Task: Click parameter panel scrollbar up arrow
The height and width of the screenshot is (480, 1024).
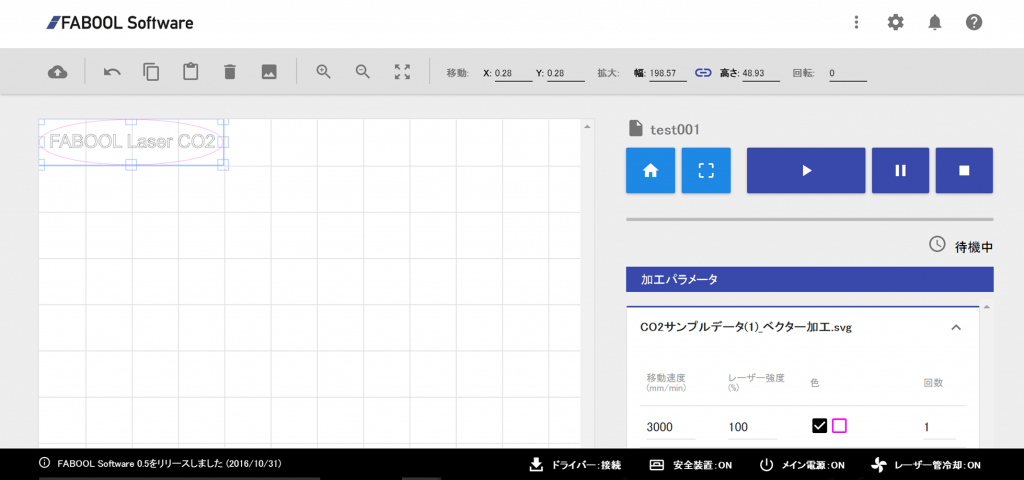Action: (987, 307)
